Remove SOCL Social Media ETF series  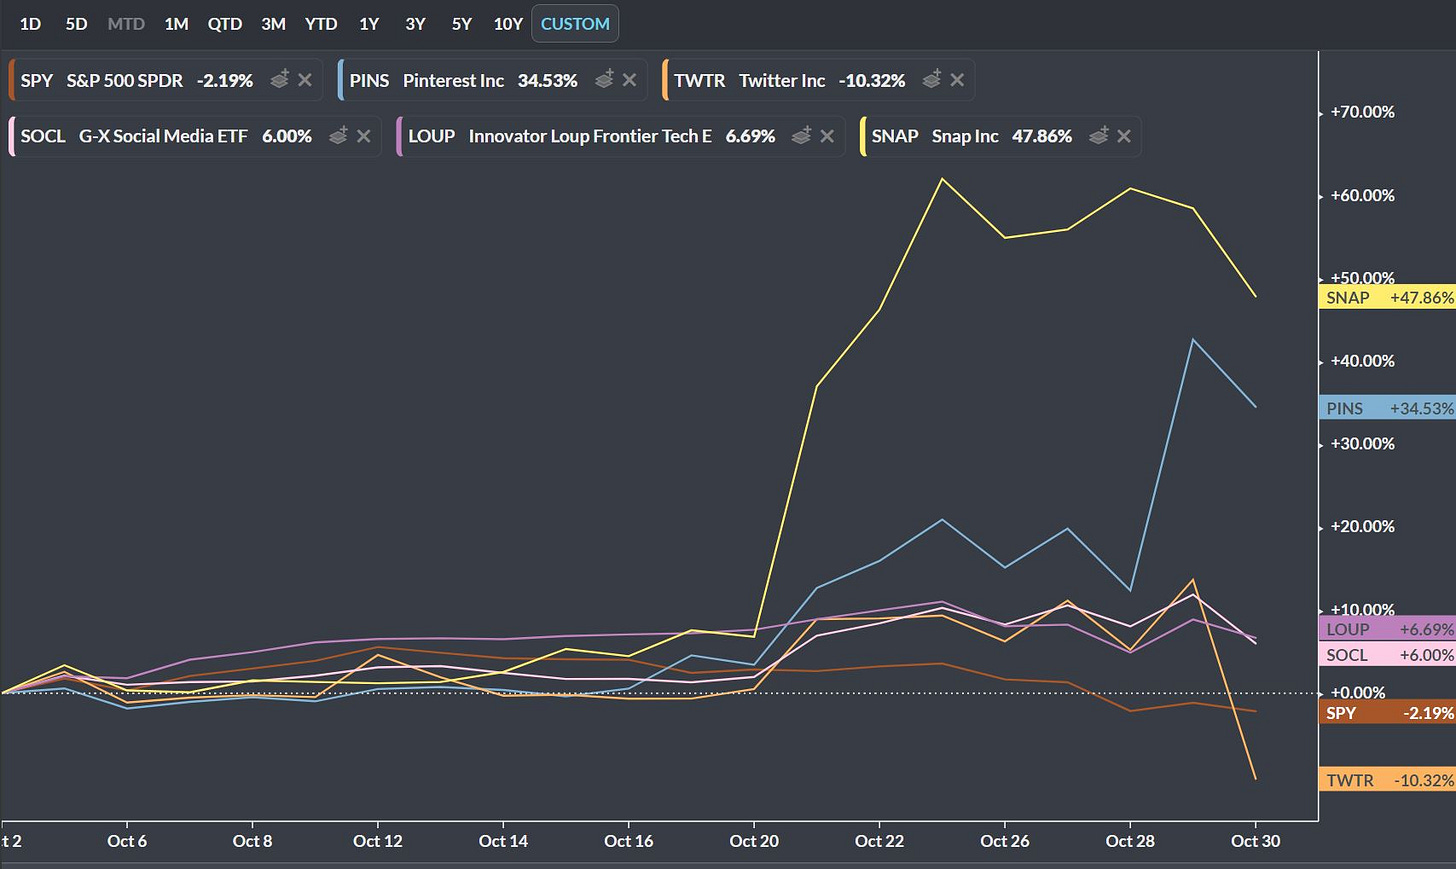click(364, 136)
